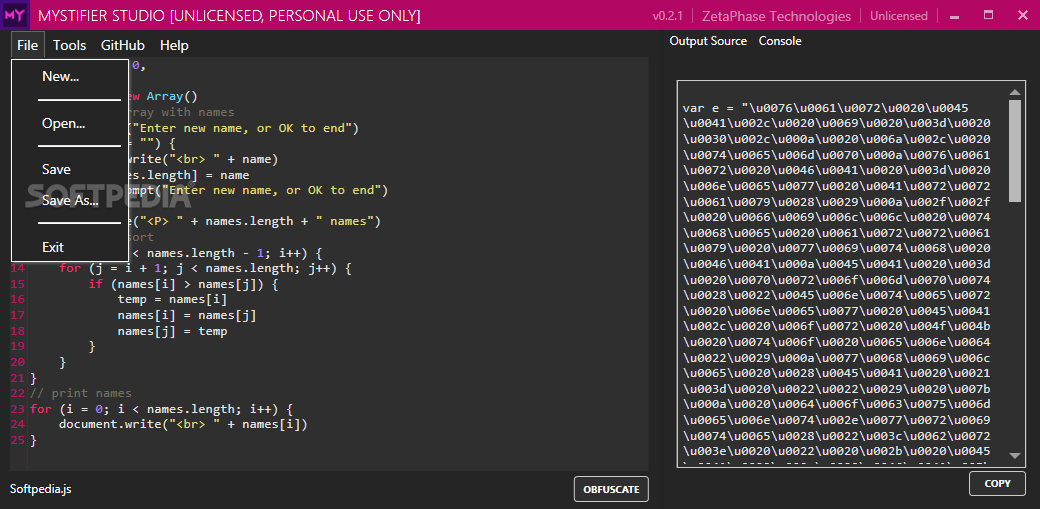This screenshot has height=509, width=1040.
Task: Select Save As... in the File menu
Action: pyautogui.click(x=70, y=200)
